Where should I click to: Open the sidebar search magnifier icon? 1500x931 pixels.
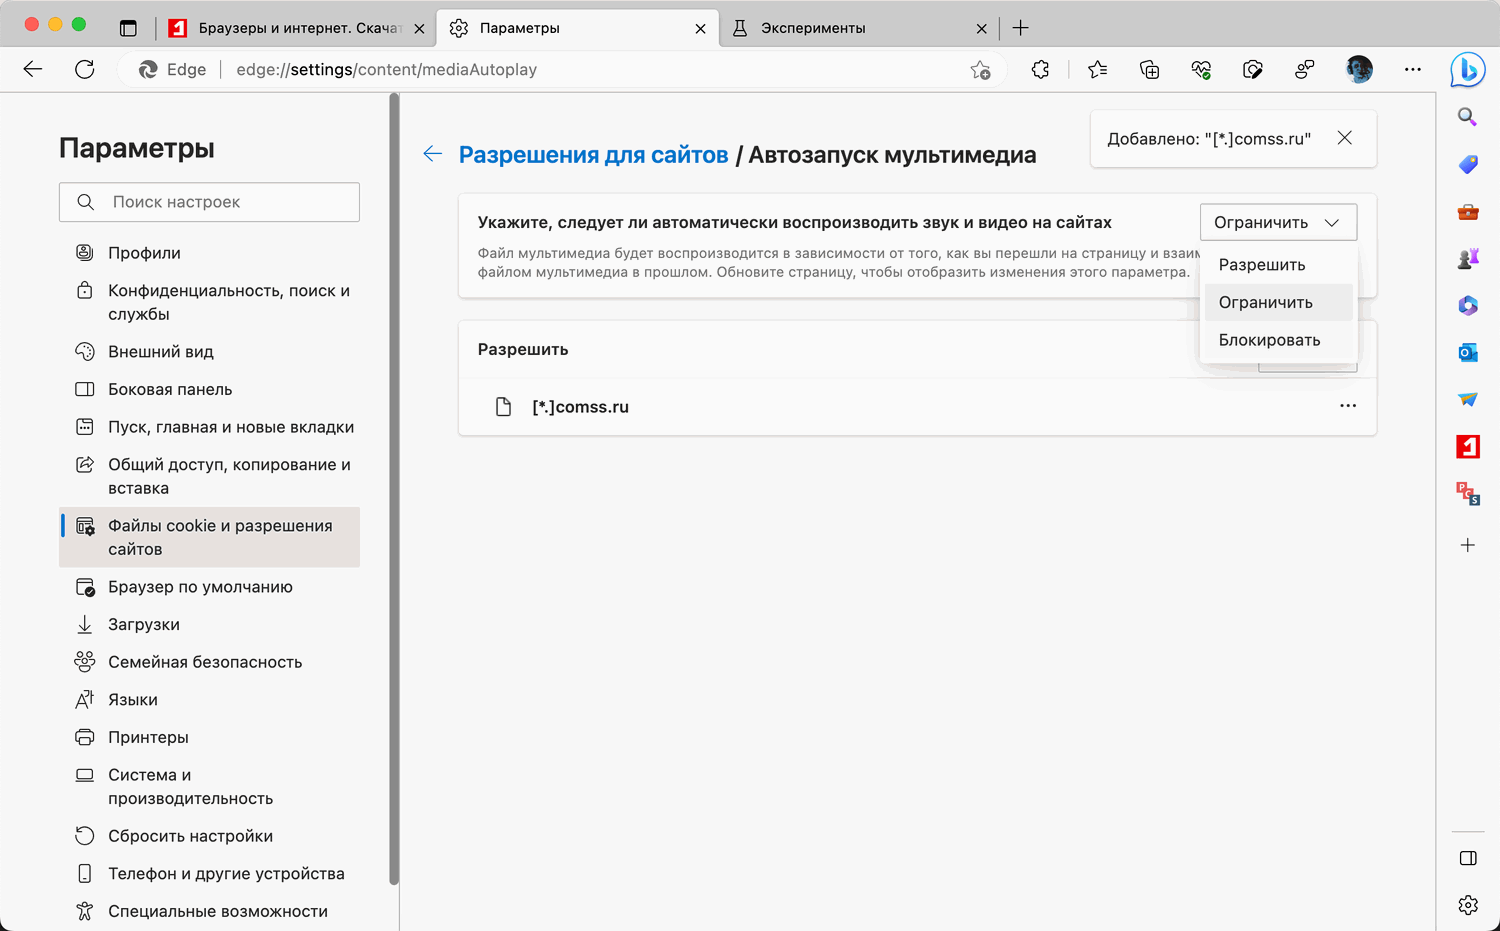[x=1467, y=117]
